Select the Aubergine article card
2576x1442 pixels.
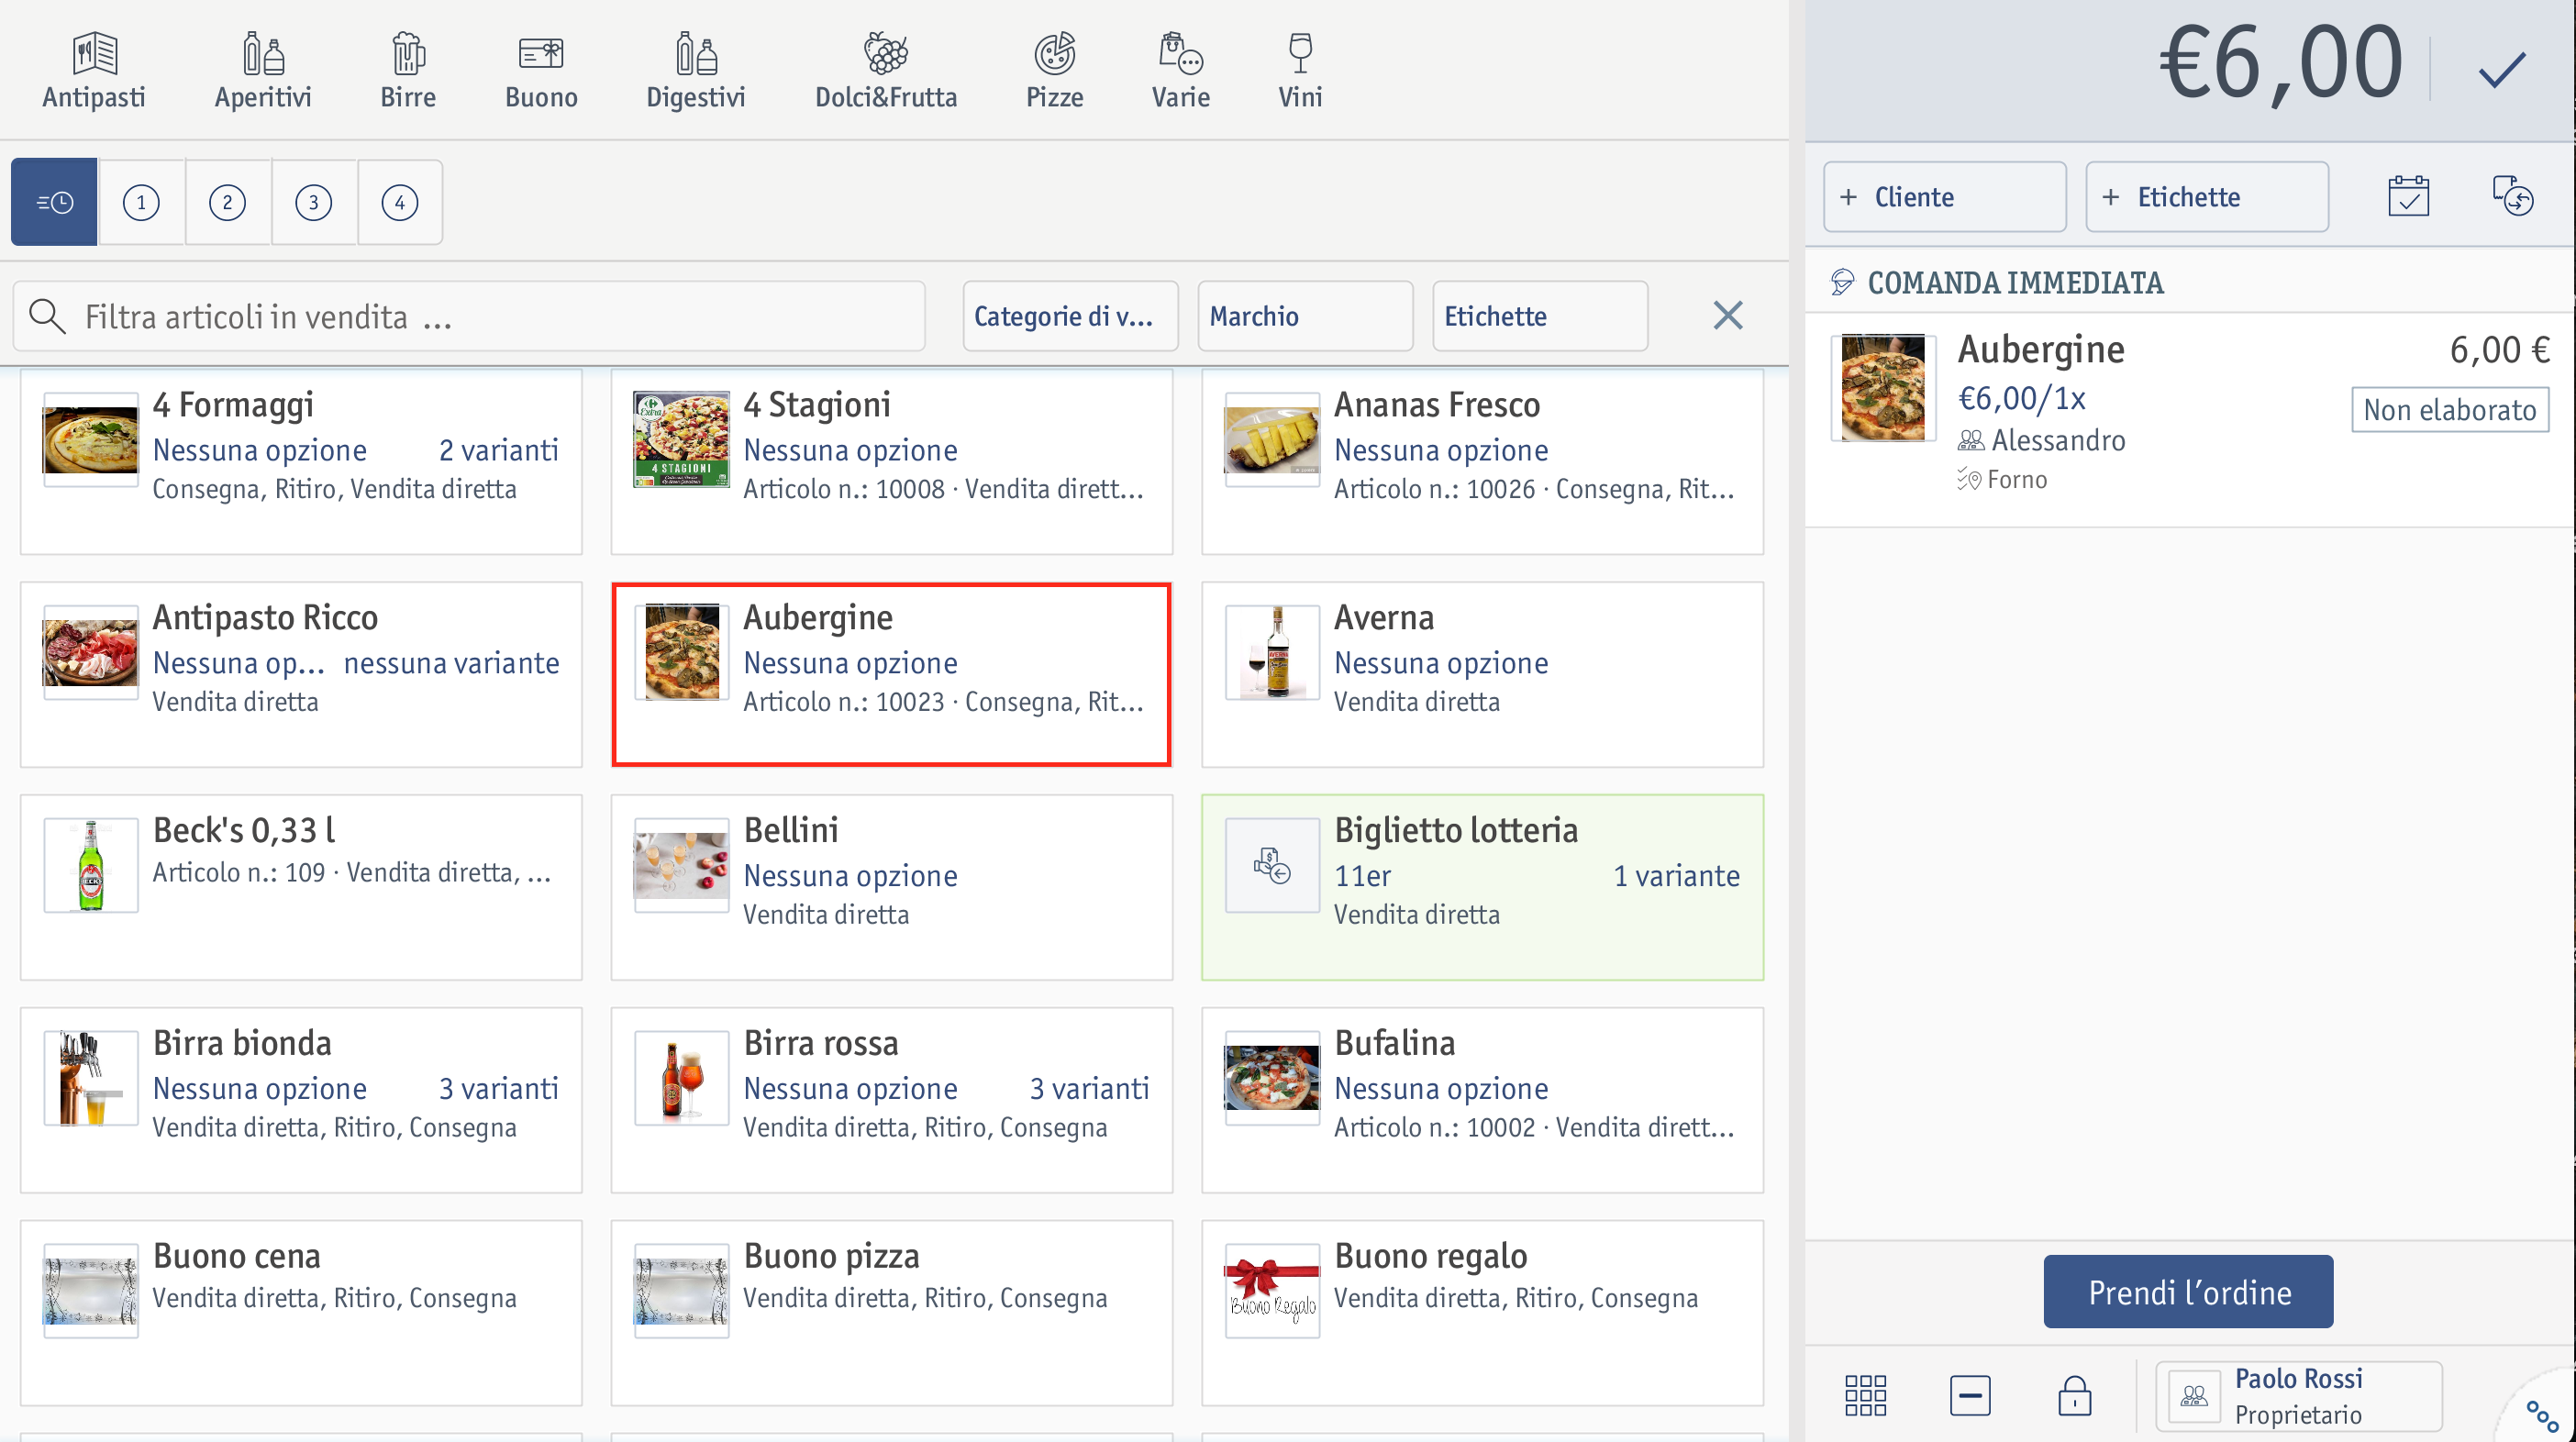click(892, 675)
